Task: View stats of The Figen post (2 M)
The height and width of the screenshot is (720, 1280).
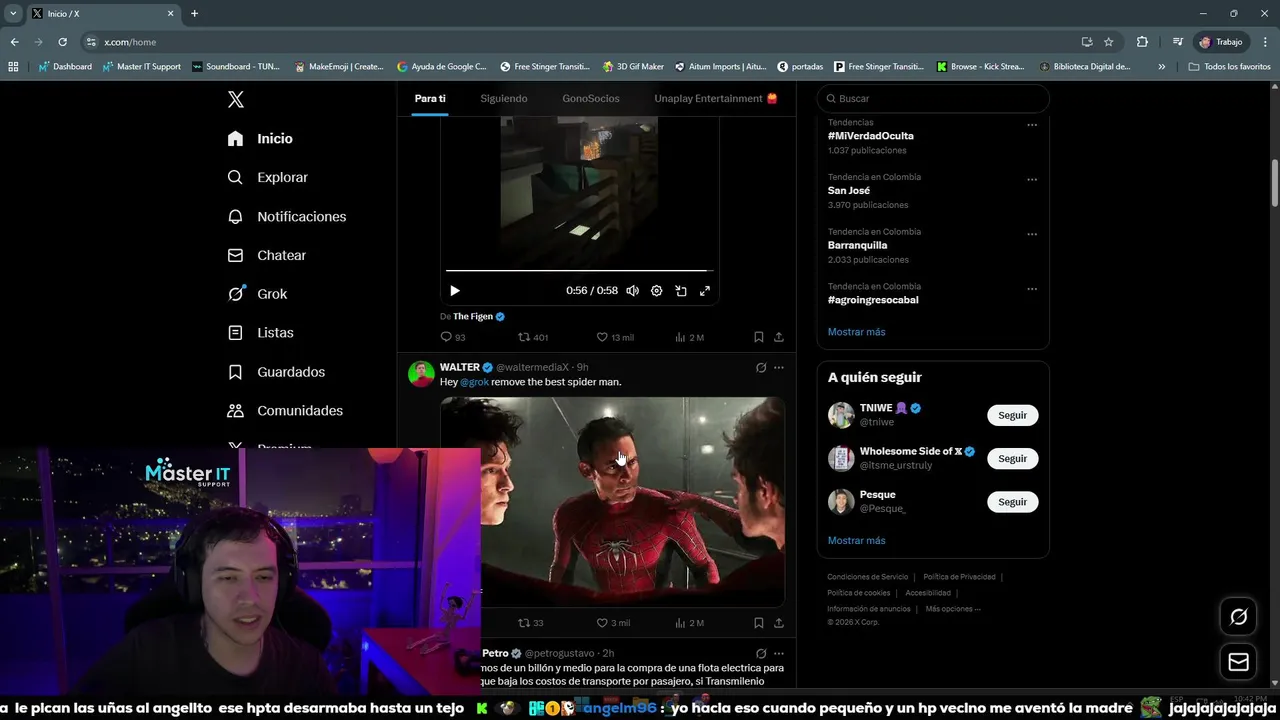Action: tap(690, 337)
